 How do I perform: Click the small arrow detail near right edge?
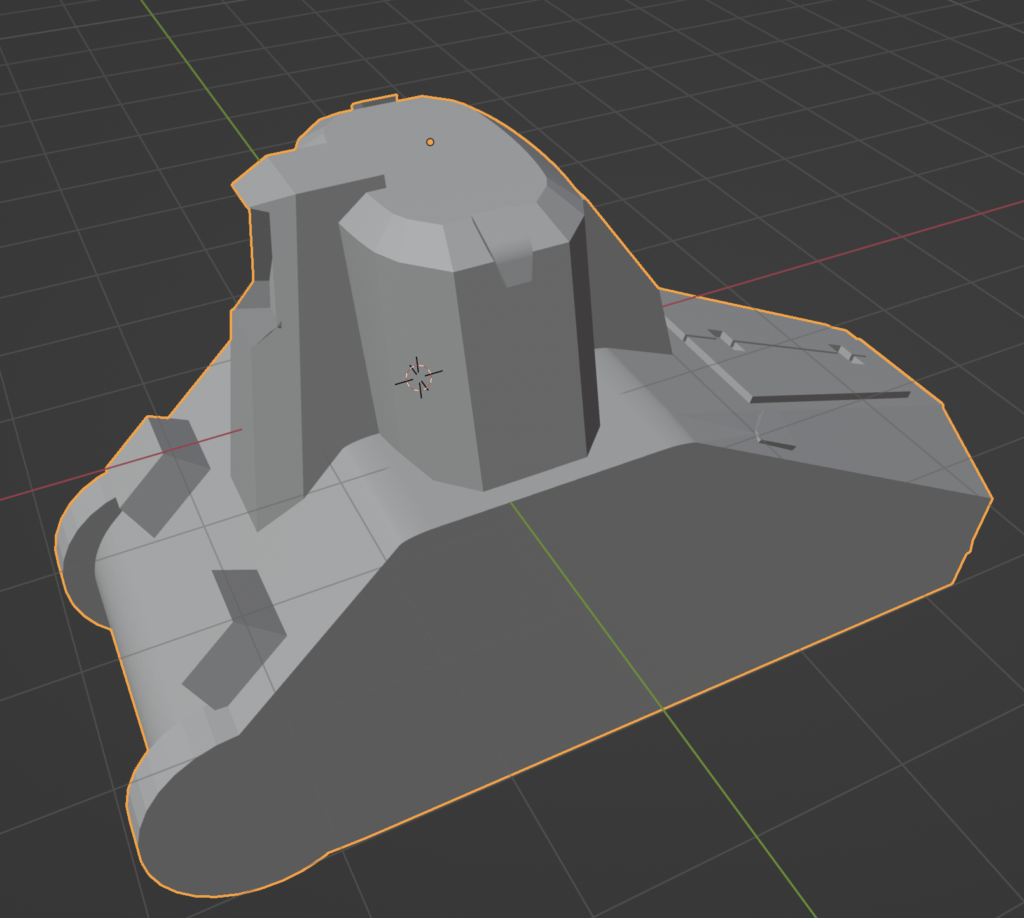[x=847, y=352]
